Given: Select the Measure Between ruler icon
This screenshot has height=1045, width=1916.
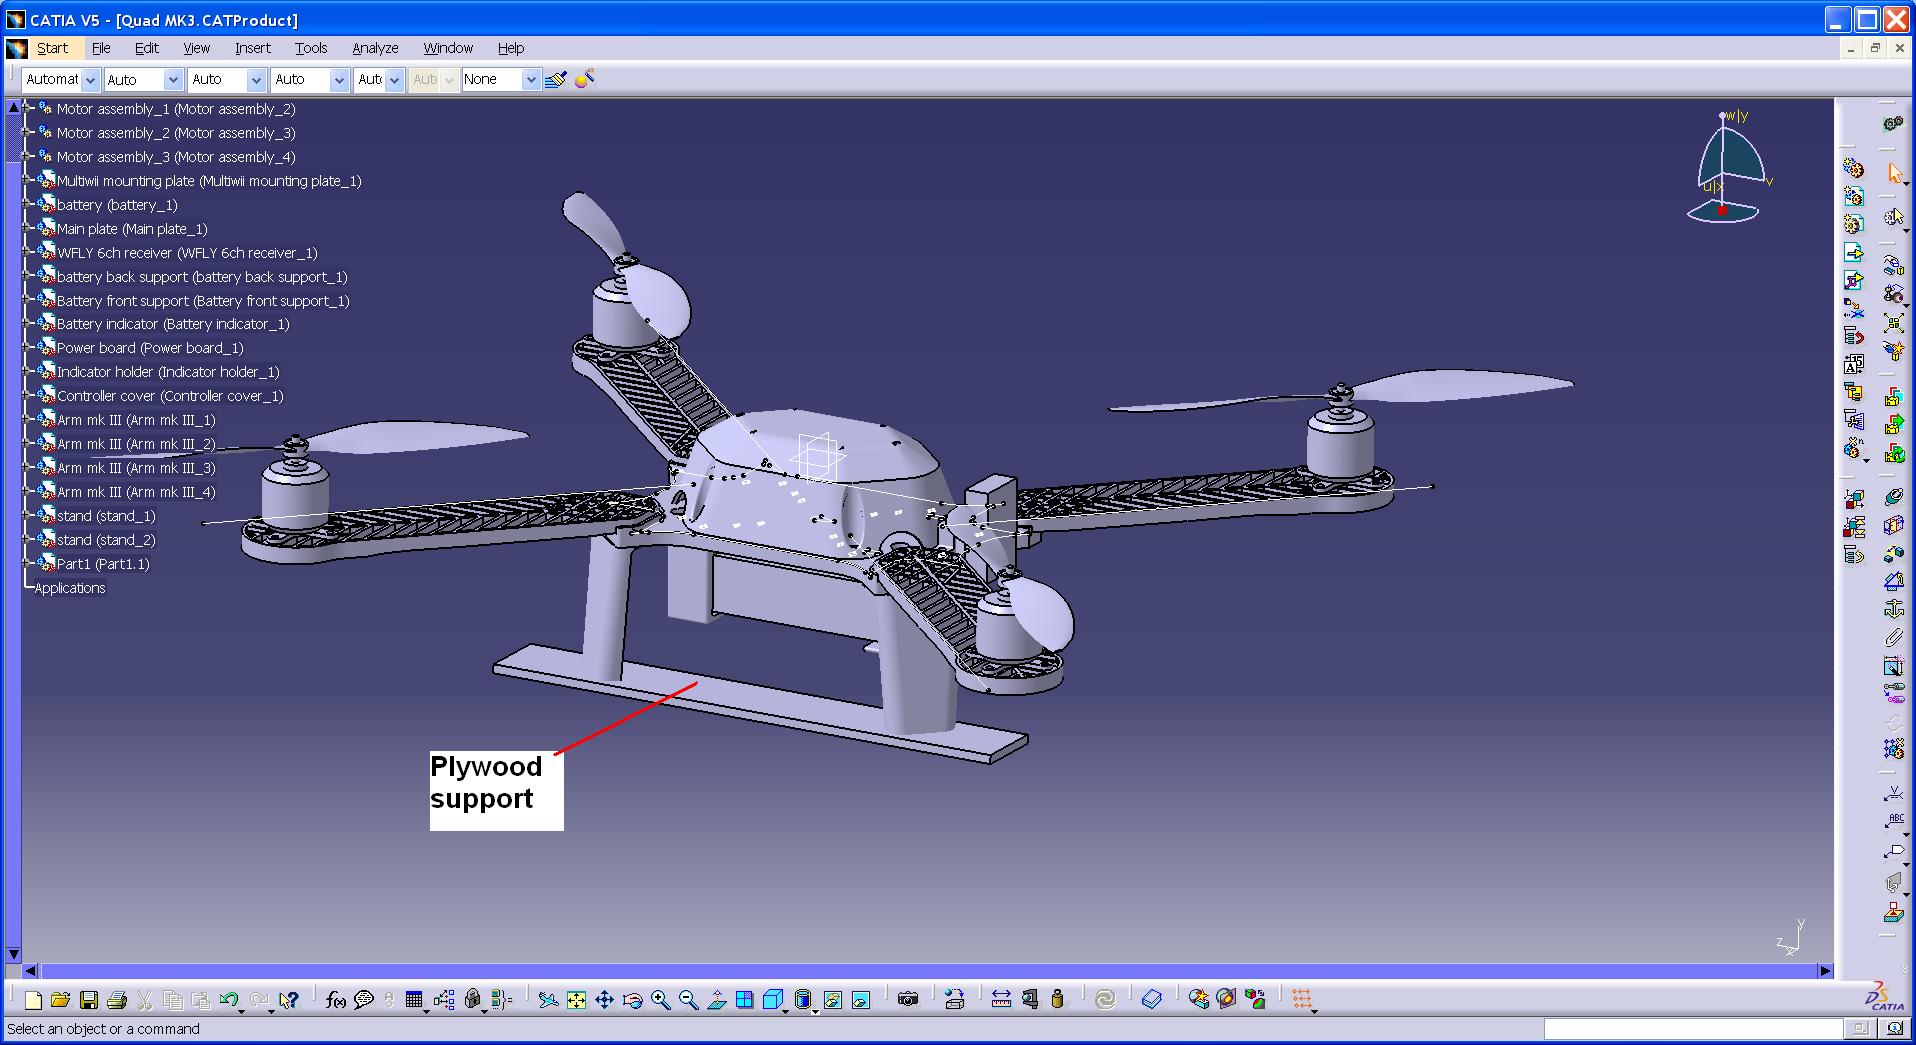Looking at the screenshot, I should point(1001,999).
